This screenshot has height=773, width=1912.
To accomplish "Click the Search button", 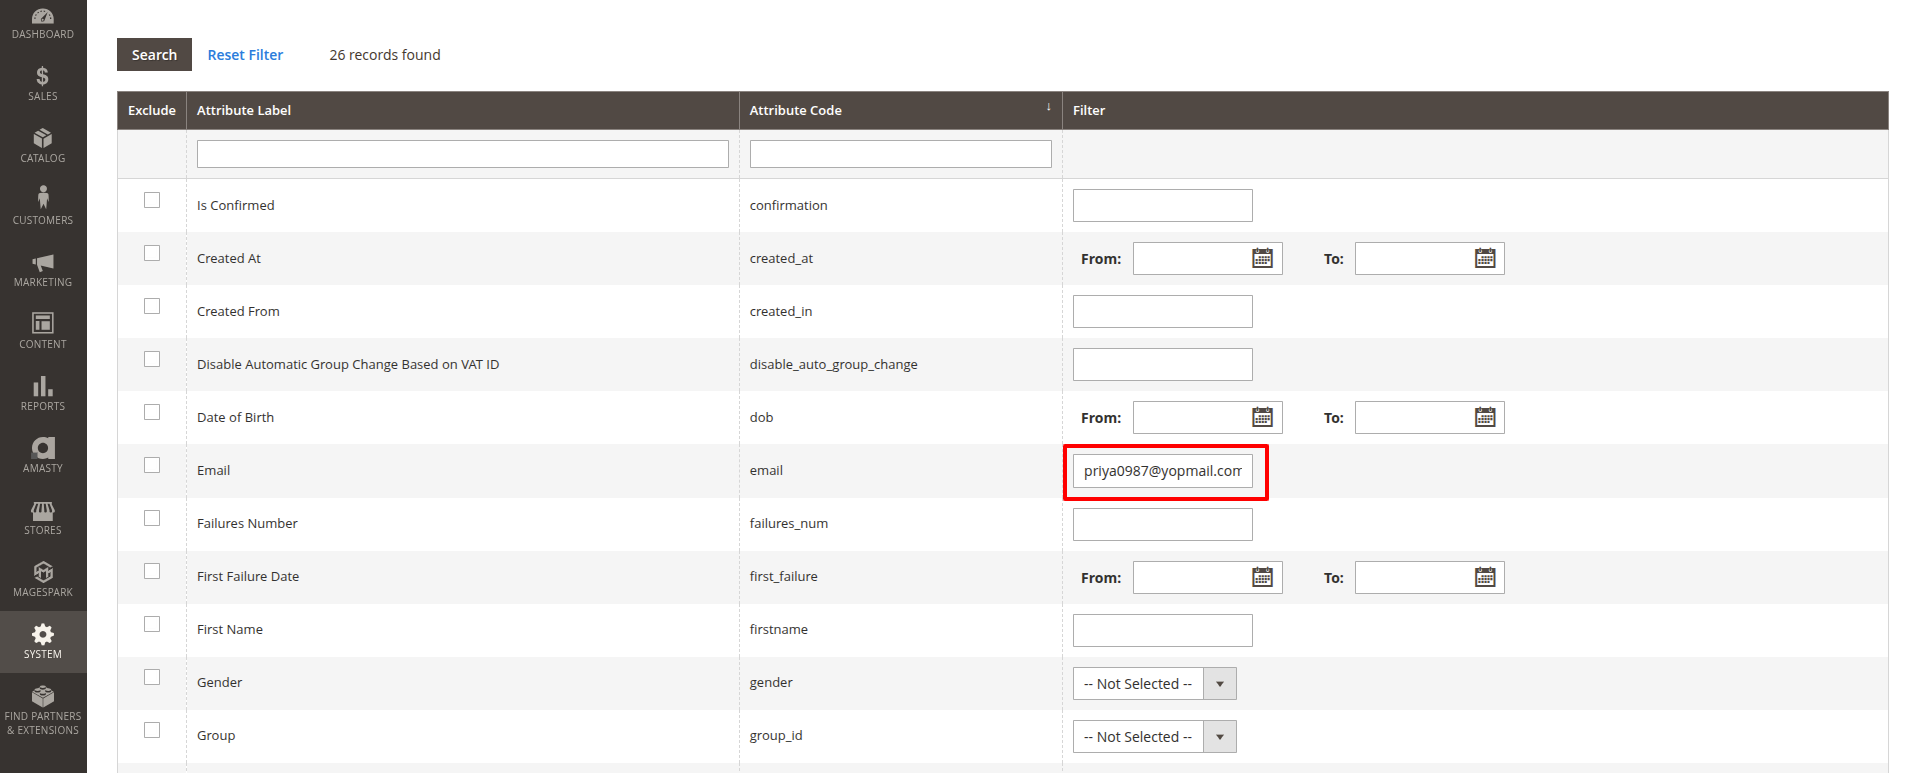I will 154,55.
